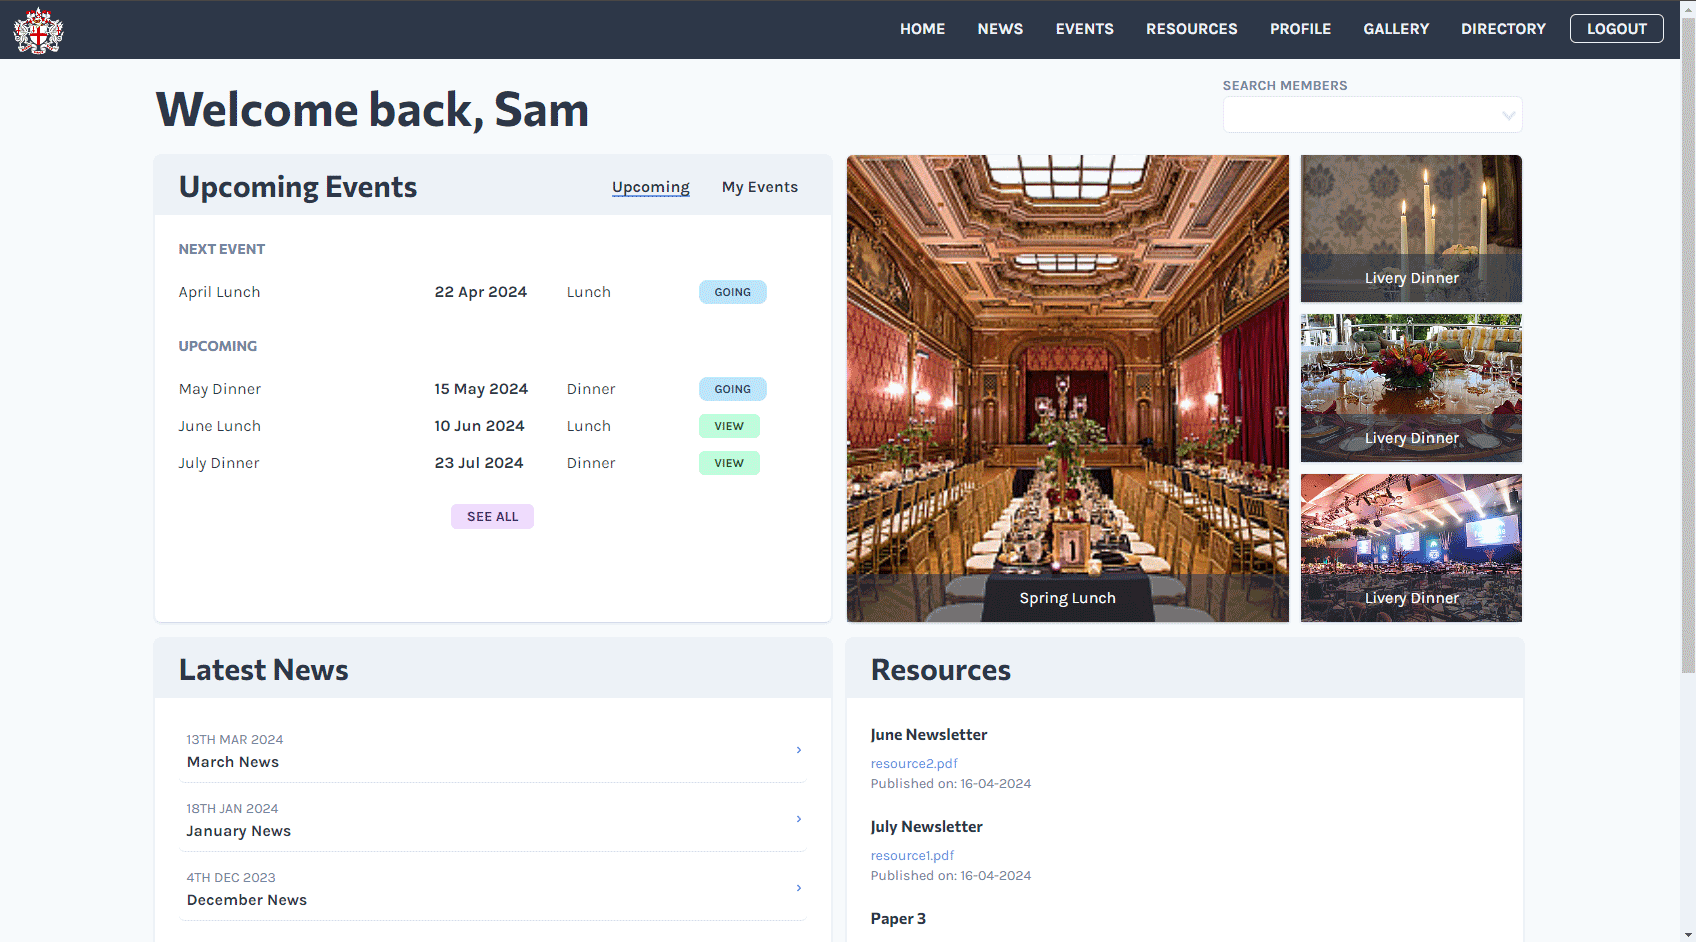Open the Search Members dropdown
This screenshot has height=942, width=1696.
[1371, 114]
